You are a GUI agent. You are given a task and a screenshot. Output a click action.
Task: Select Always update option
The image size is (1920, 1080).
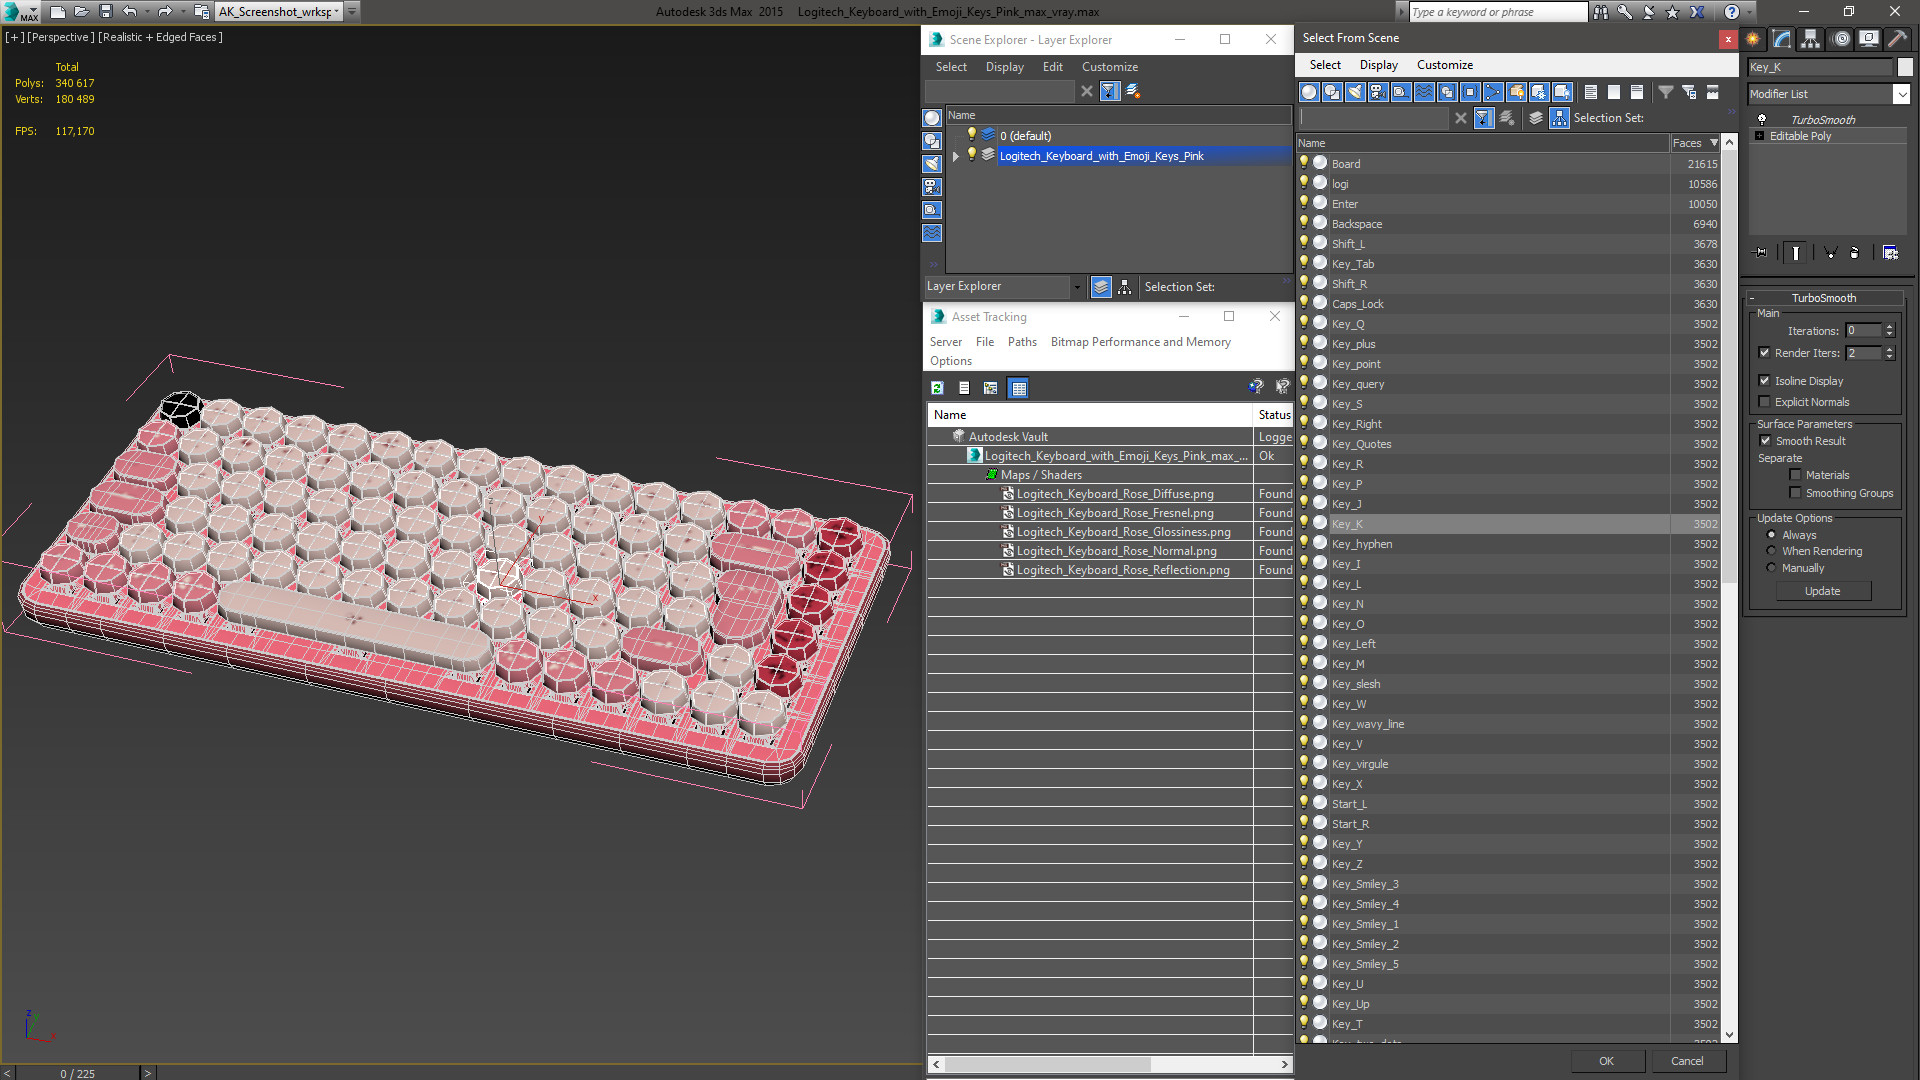coord(1771,535)
